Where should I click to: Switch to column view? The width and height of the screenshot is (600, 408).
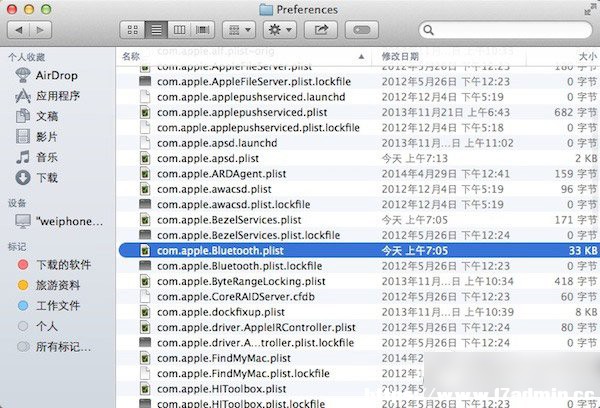(179, 30)
